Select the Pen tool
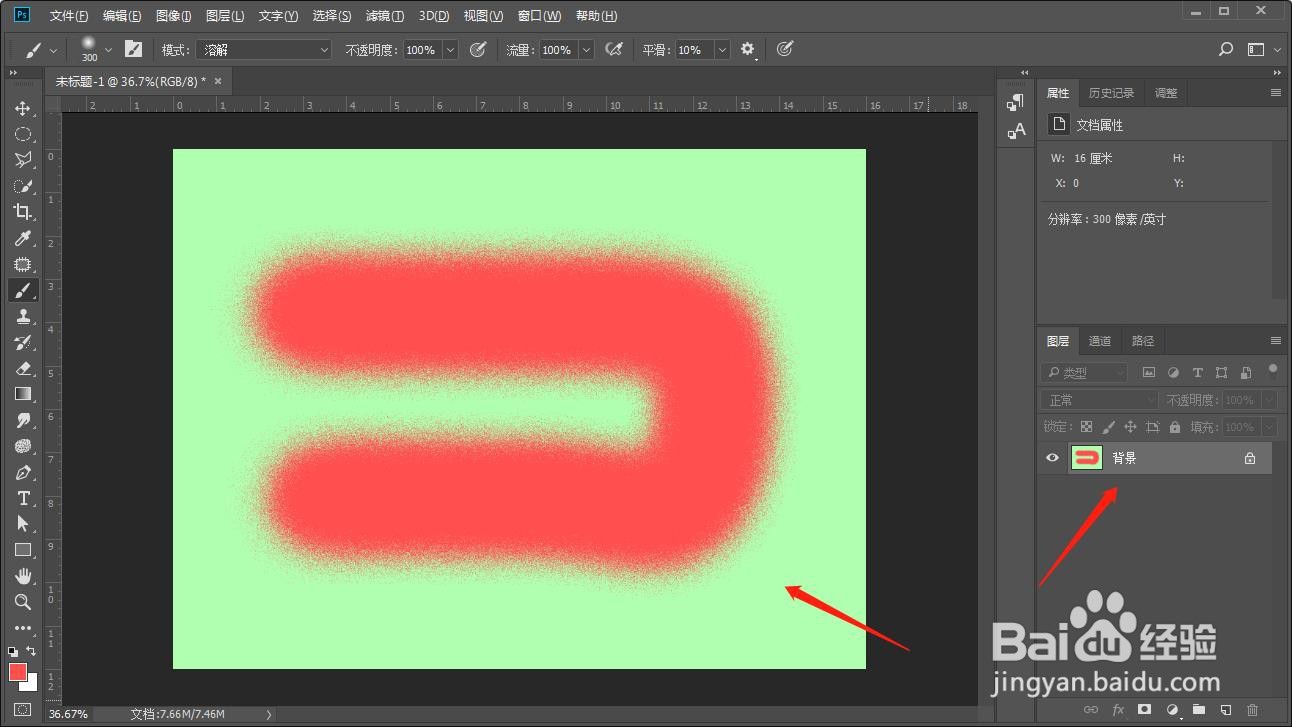The width and height of the screenshot is (1292, 727). (x=23, y=472)
